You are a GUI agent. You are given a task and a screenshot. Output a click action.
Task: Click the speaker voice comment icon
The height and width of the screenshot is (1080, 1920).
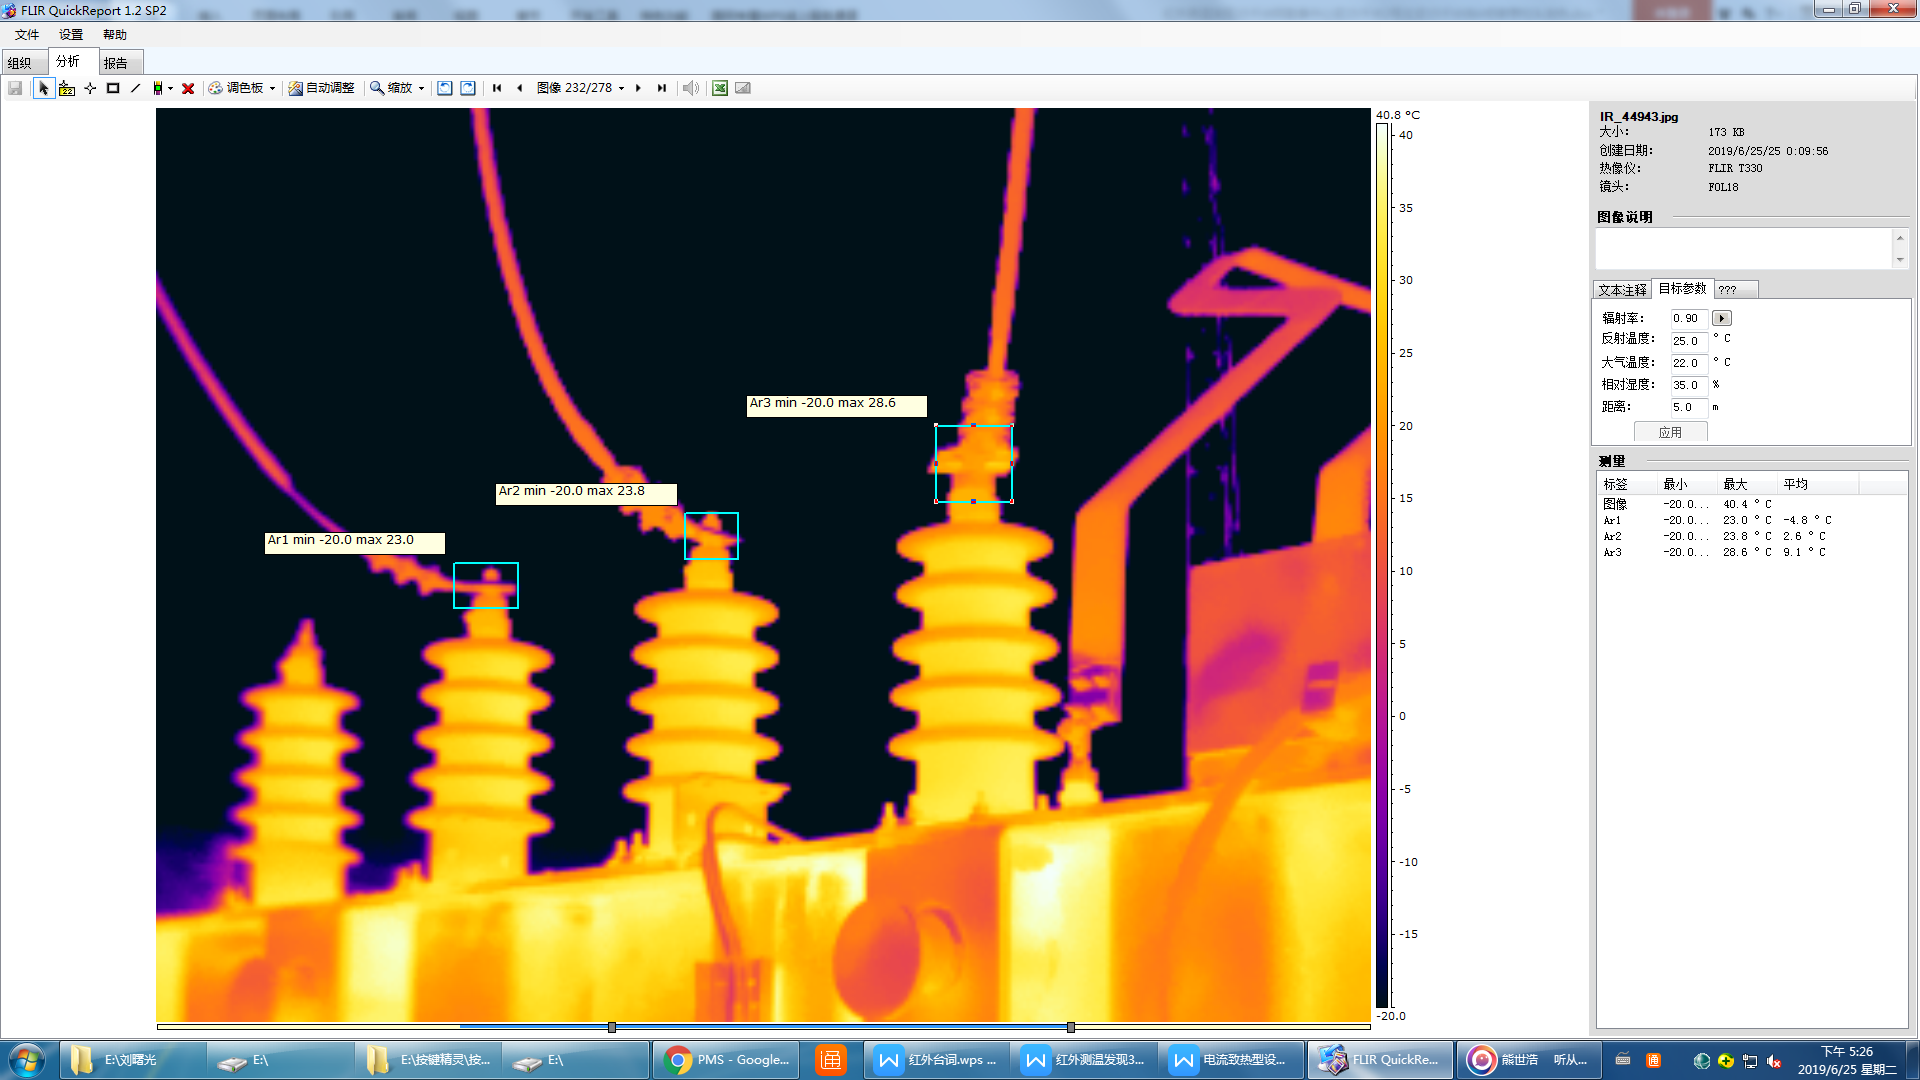[690, 88]
